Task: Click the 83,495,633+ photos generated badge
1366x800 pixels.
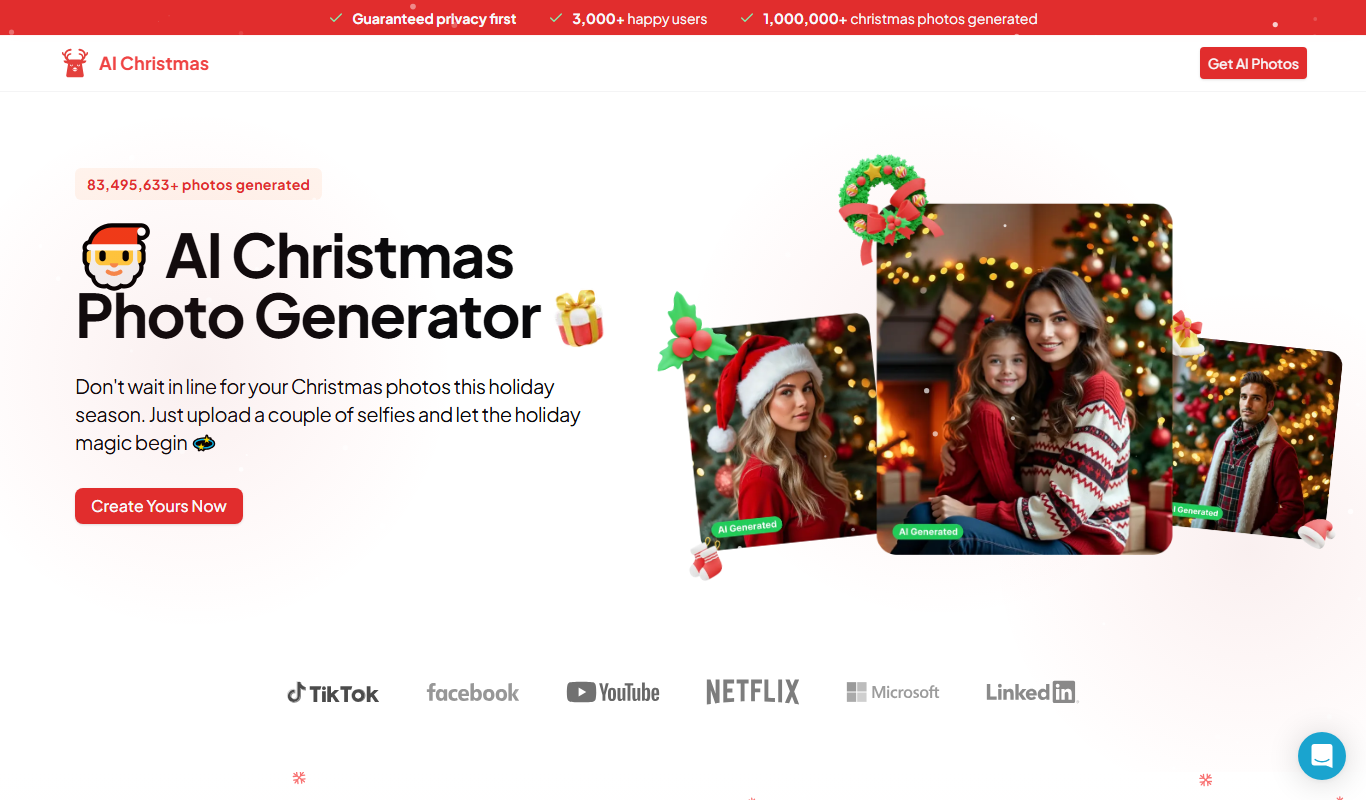Action: (x=198, y=185)
